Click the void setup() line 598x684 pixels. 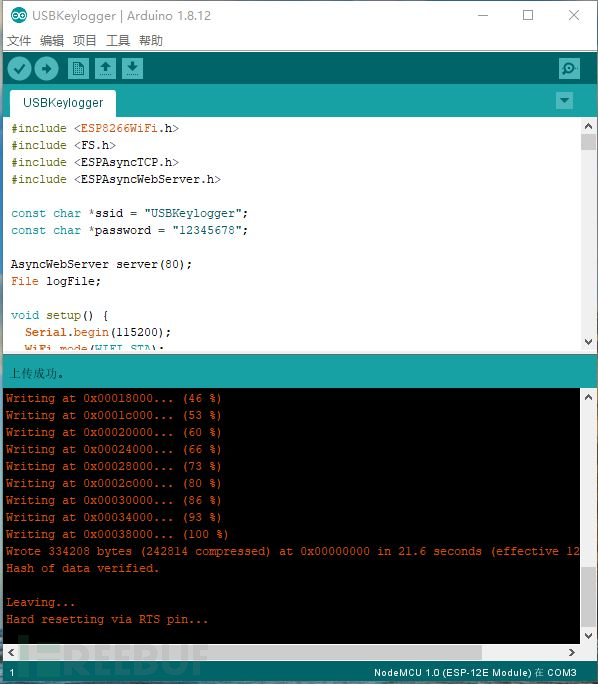(60, 315)
